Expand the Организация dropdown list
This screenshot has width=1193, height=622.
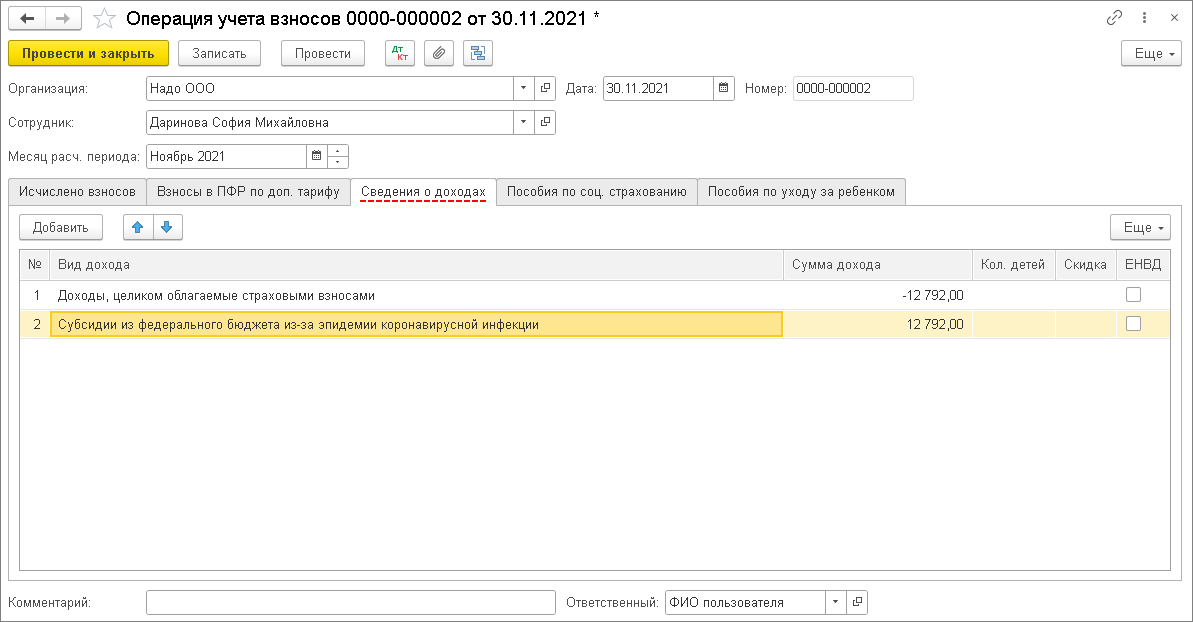click(x=523, y=88)
